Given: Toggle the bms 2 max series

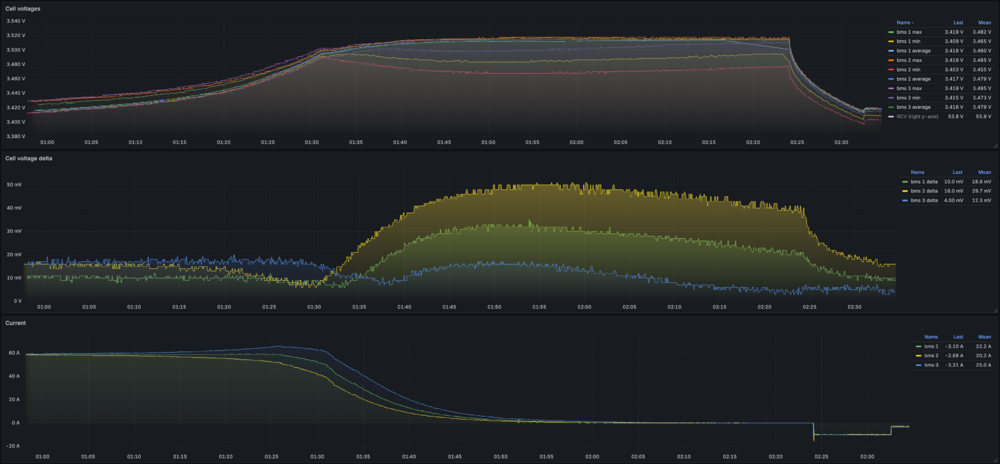Looking at the screenshot, I should (909, 60).
